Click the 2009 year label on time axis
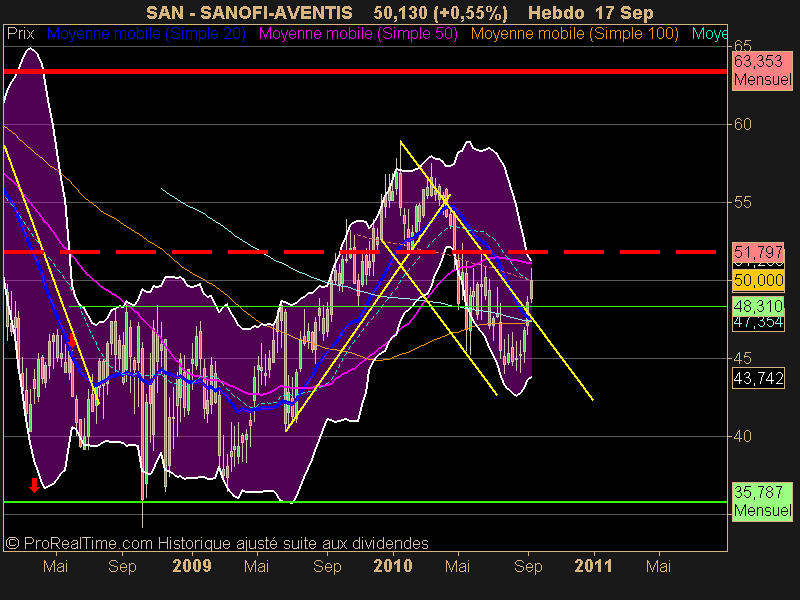The image size is (800, 600). pyautogui.click(x=192, y=566)
